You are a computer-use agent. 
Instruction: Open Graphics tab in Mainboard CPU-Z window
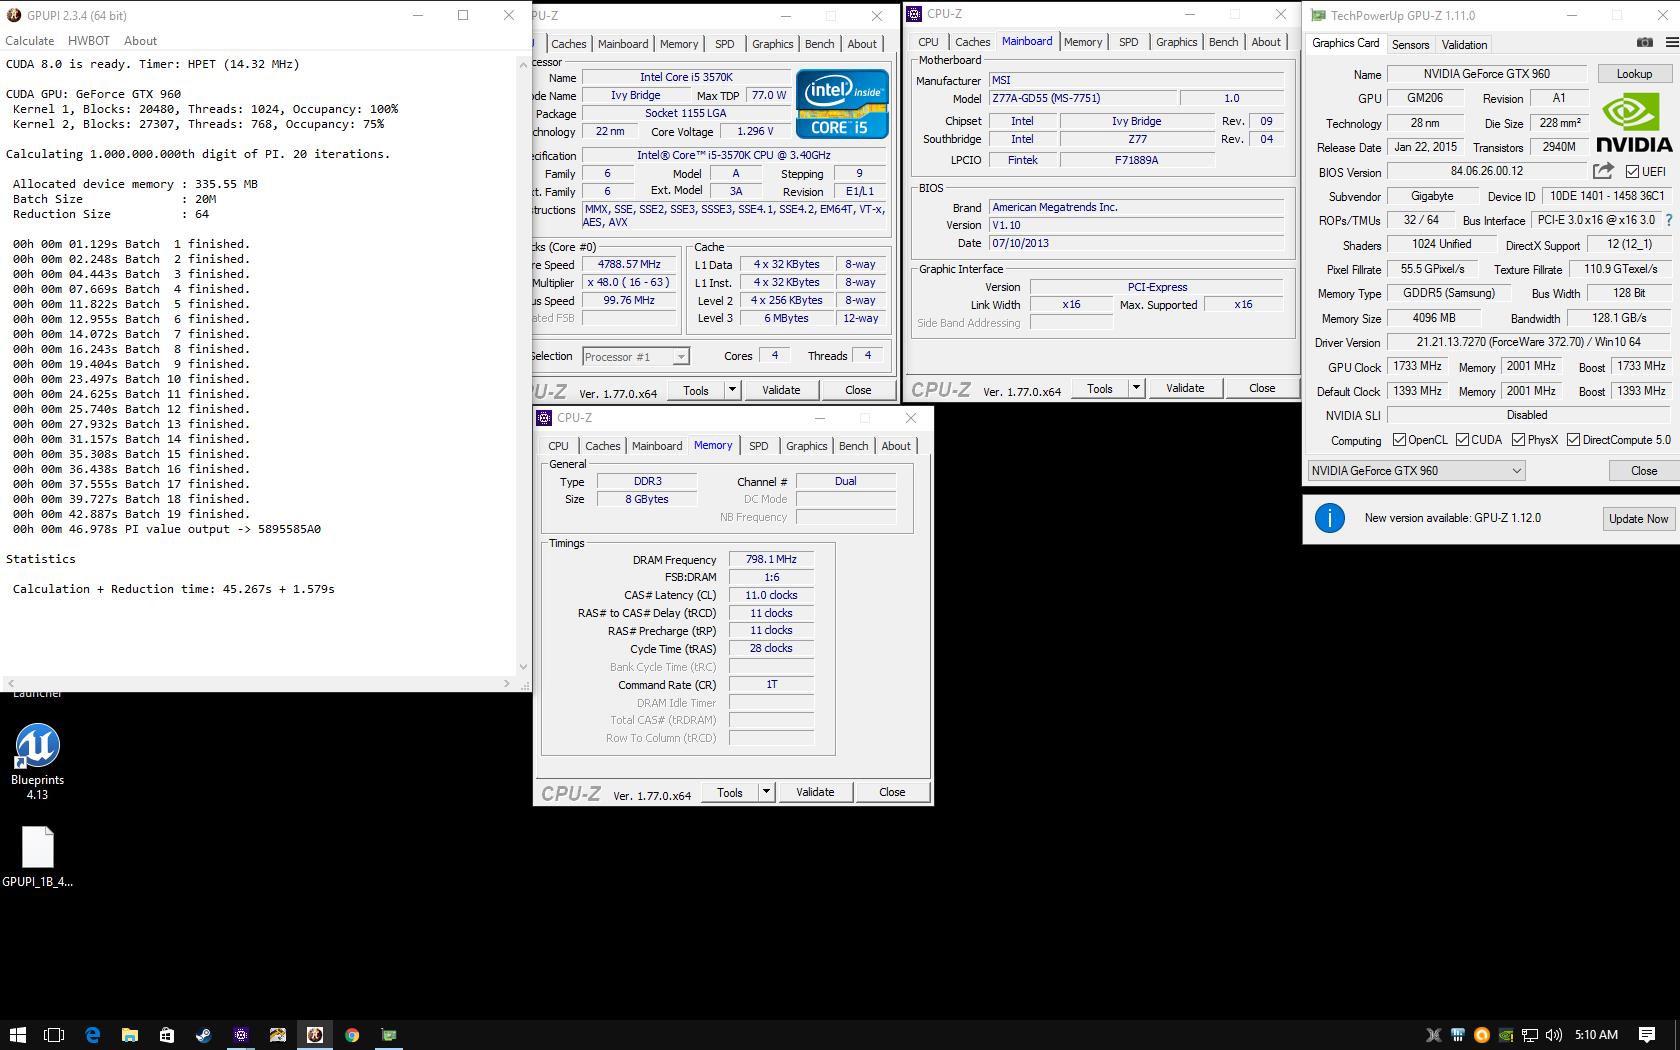pos(1176,42)
